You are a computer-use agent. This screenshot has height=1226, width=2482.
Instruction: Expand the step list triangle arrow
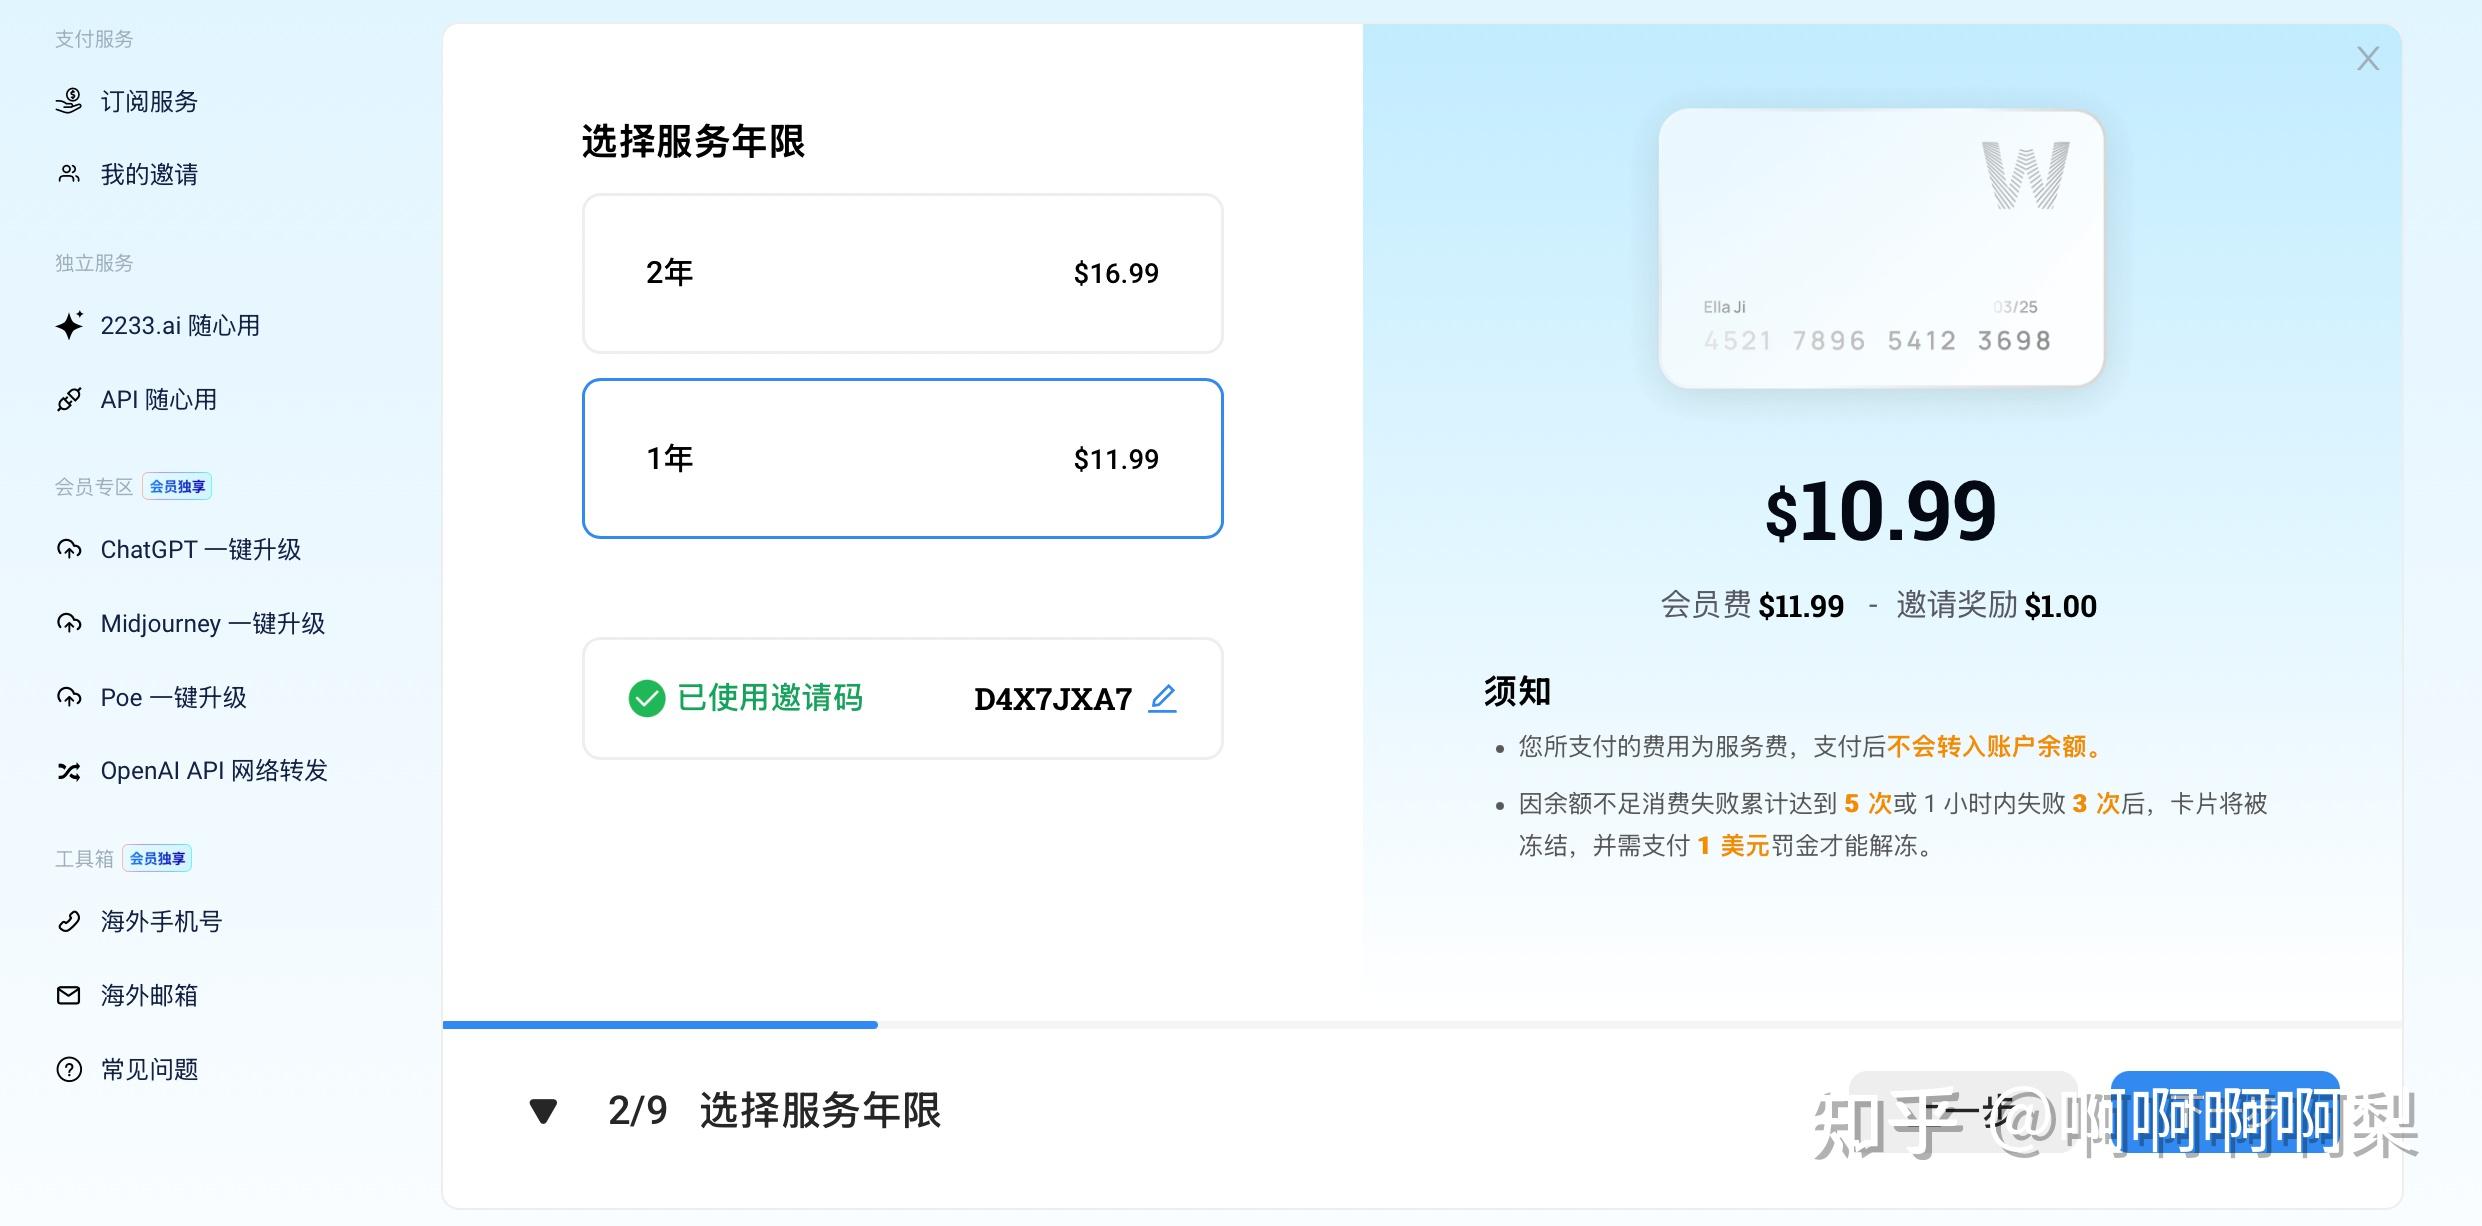pyautogui.click(x=543, y=1111)
